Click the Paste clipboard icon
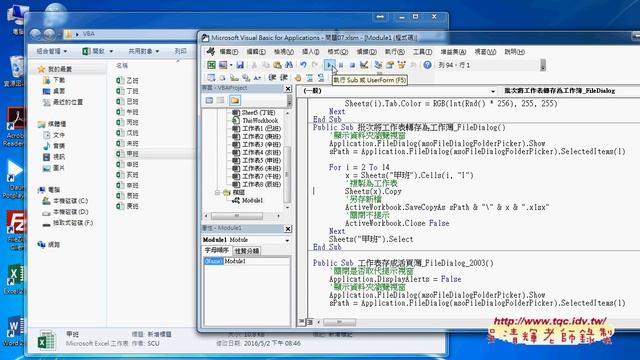The height and width of the screenshot is (360, 640). click(277, 65)
